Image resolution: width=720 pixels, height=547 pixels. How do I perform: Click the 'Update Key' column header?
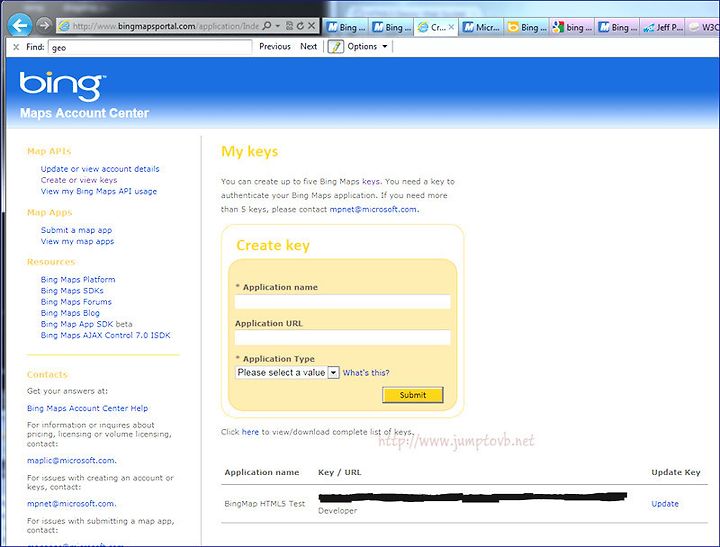[x=676, y=472]
